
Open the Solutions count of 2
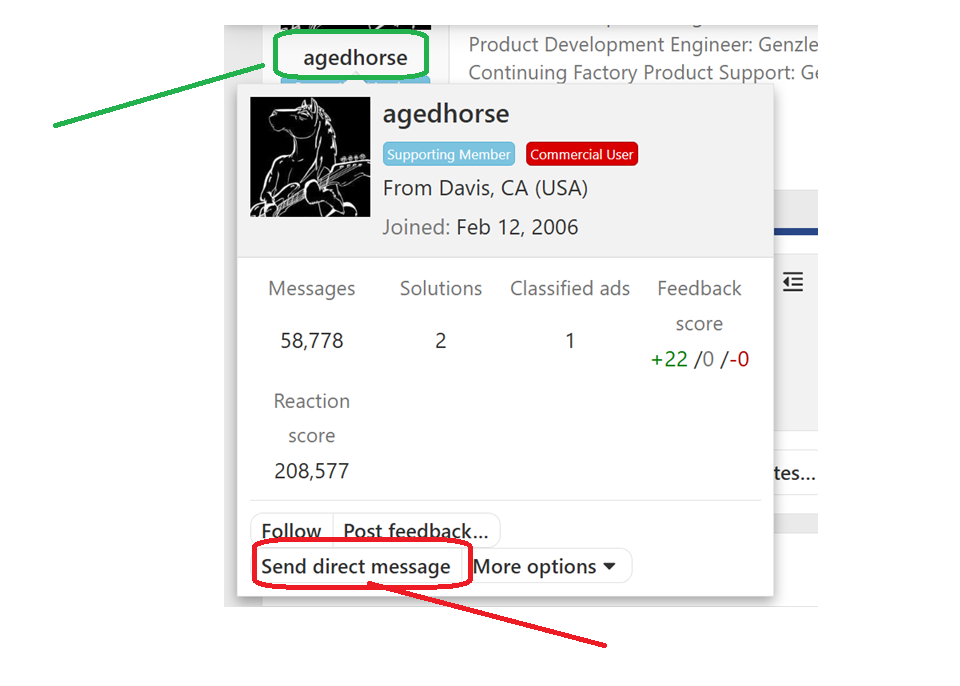pyautogui.click(x=441, y=341)
